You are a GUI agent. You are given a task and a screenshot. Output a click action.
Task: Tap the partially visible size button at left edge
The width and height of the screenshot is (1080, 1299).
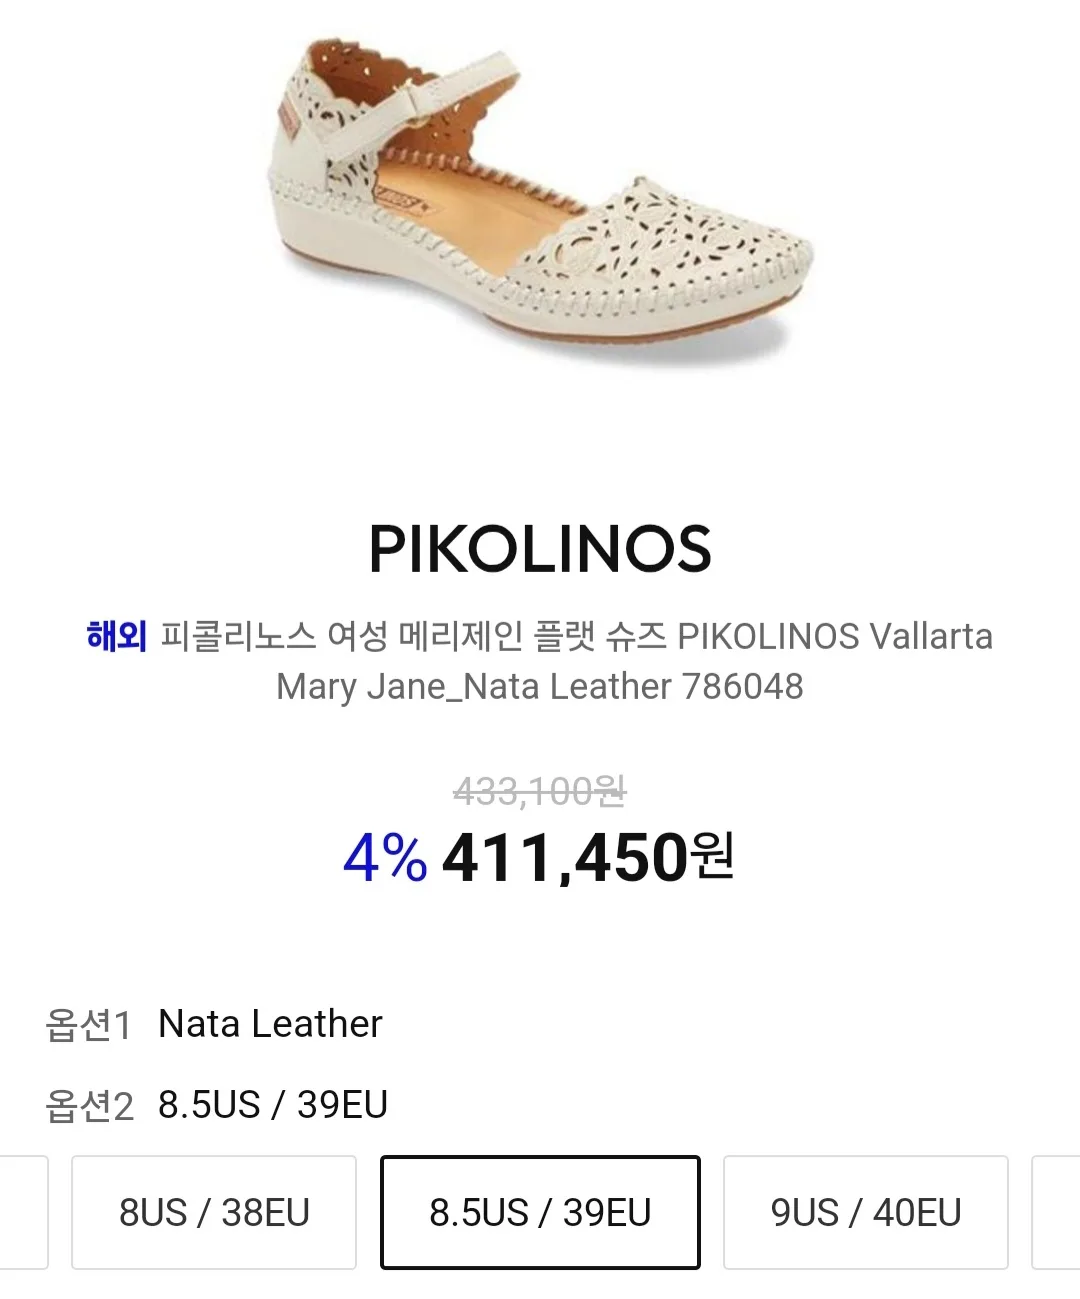click(24, 1212)
